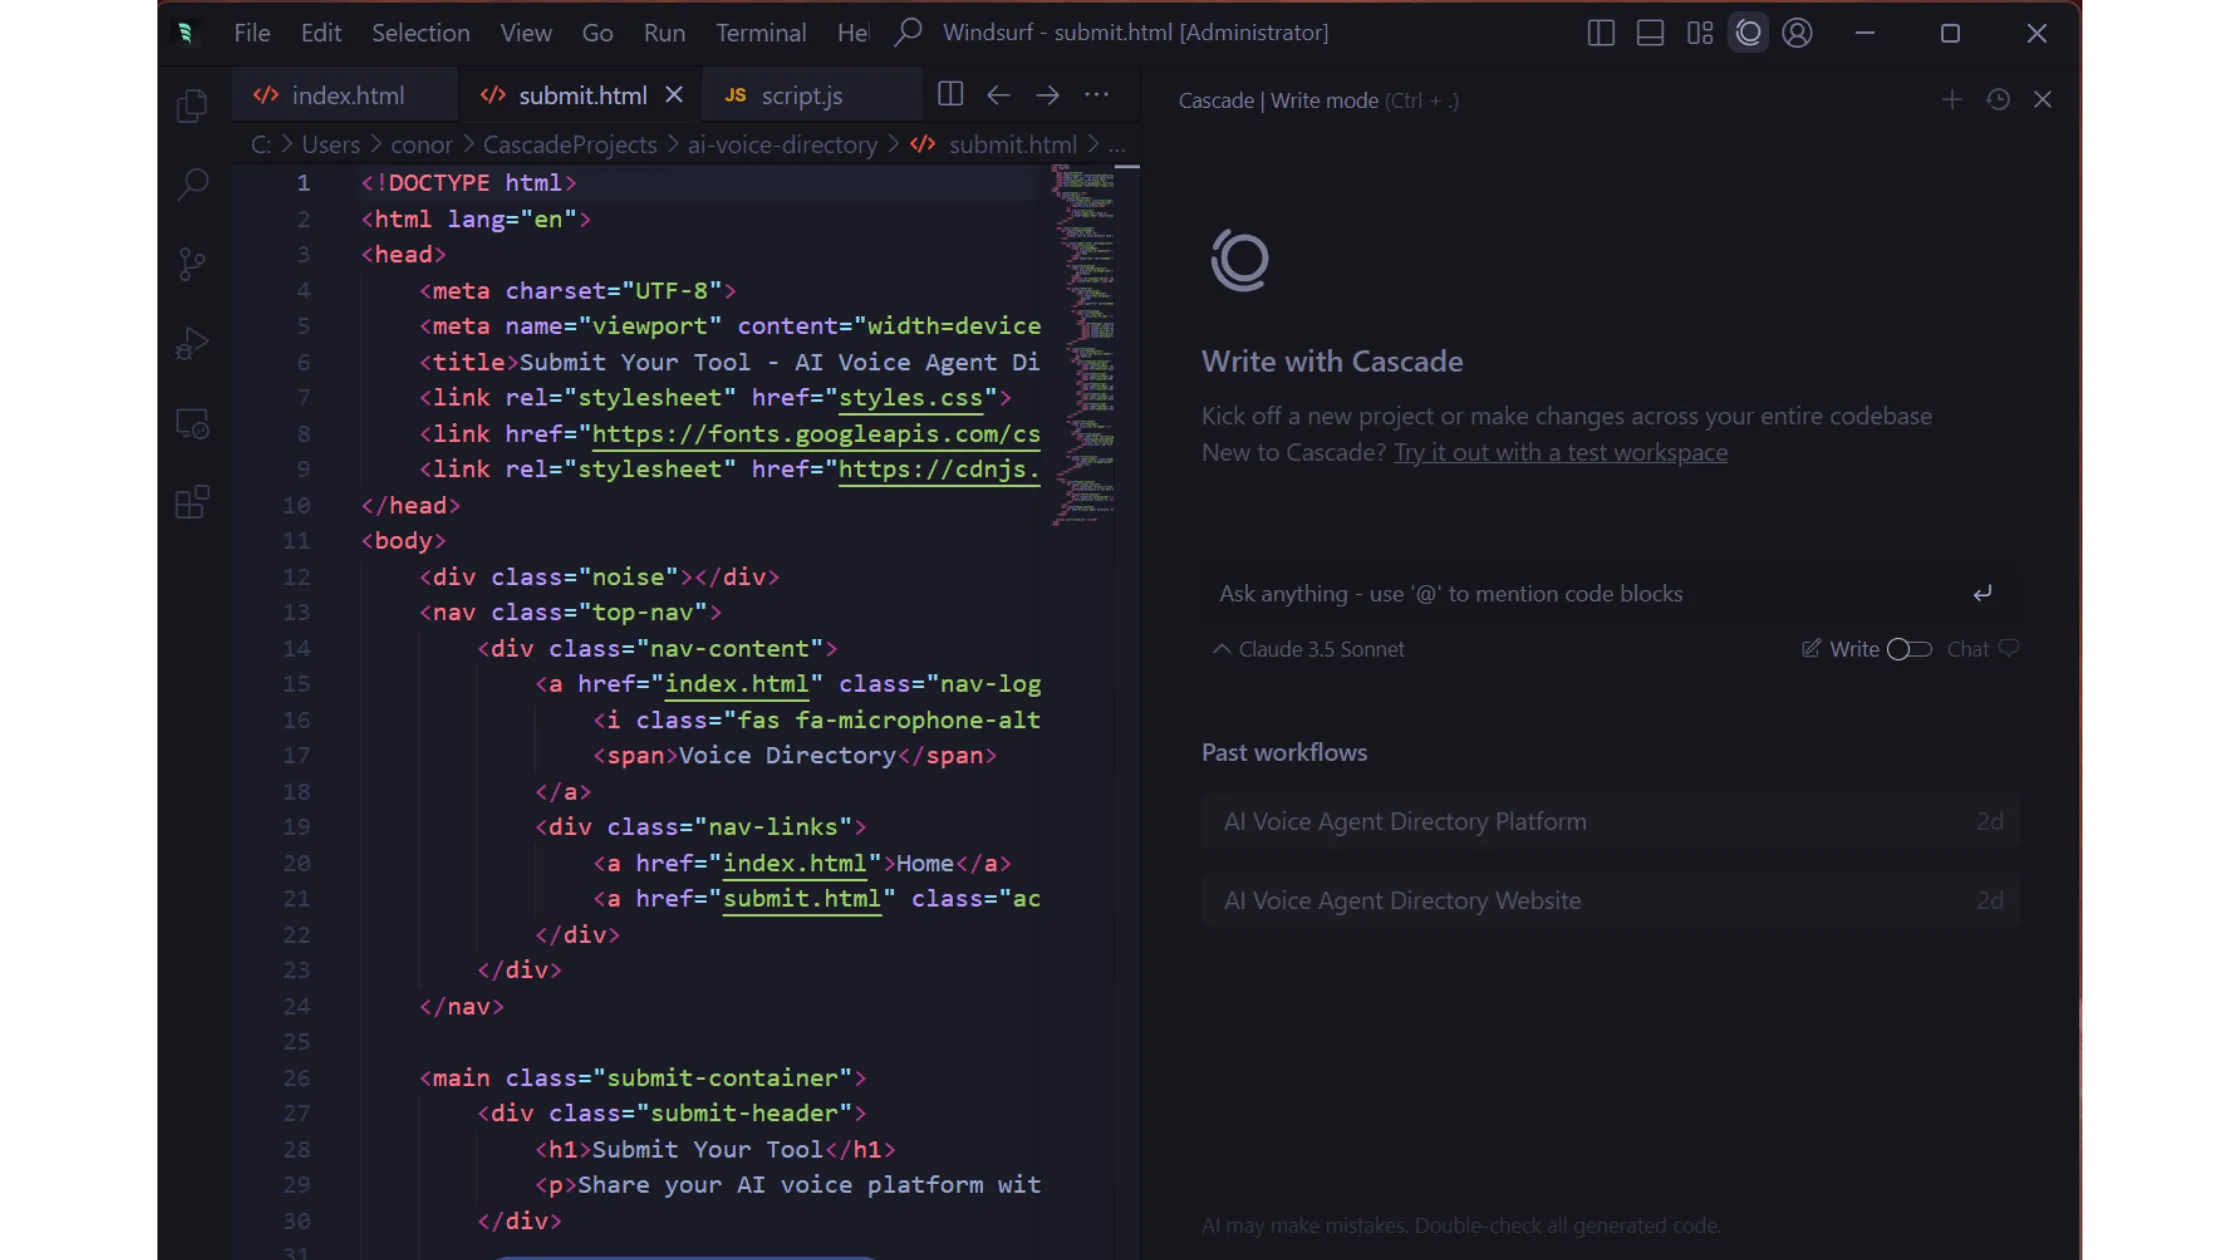
Task: Select Chat mode label
Action: [x=1967, y=649]
